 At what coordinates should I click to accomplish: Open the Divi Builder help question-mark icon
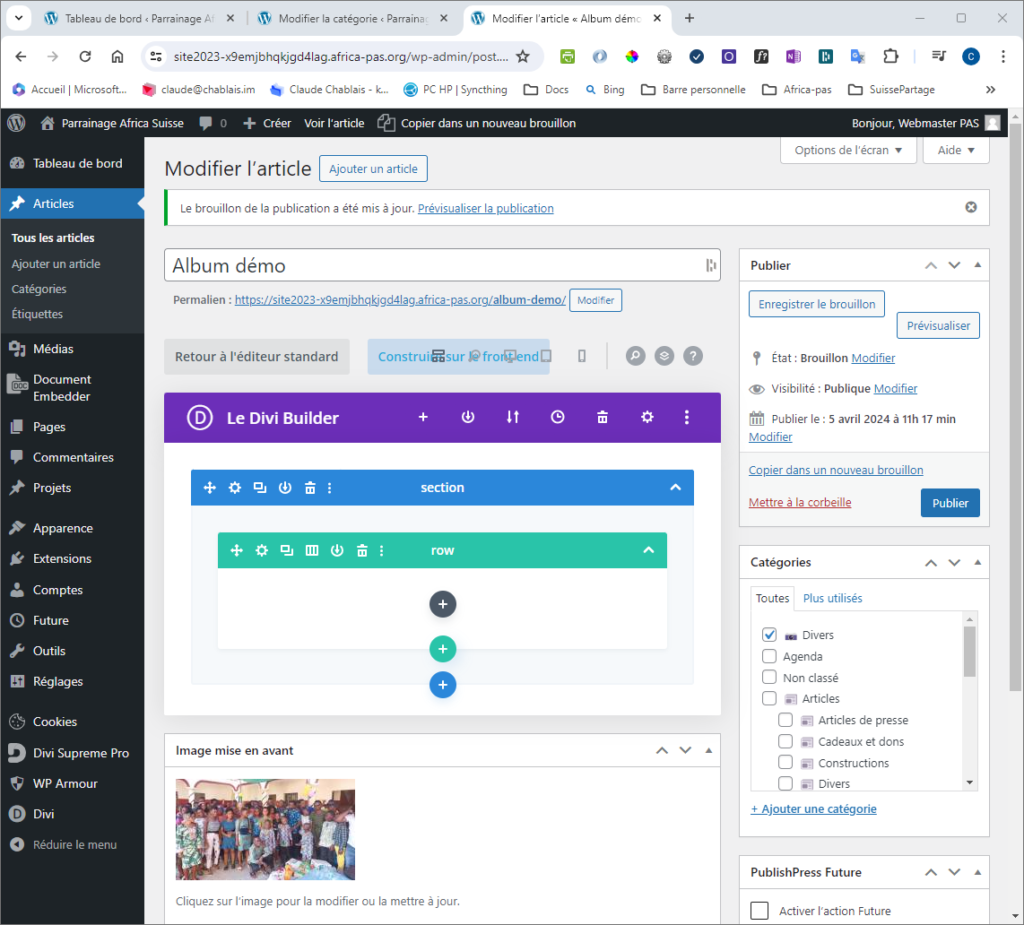[x=693, y=356]
